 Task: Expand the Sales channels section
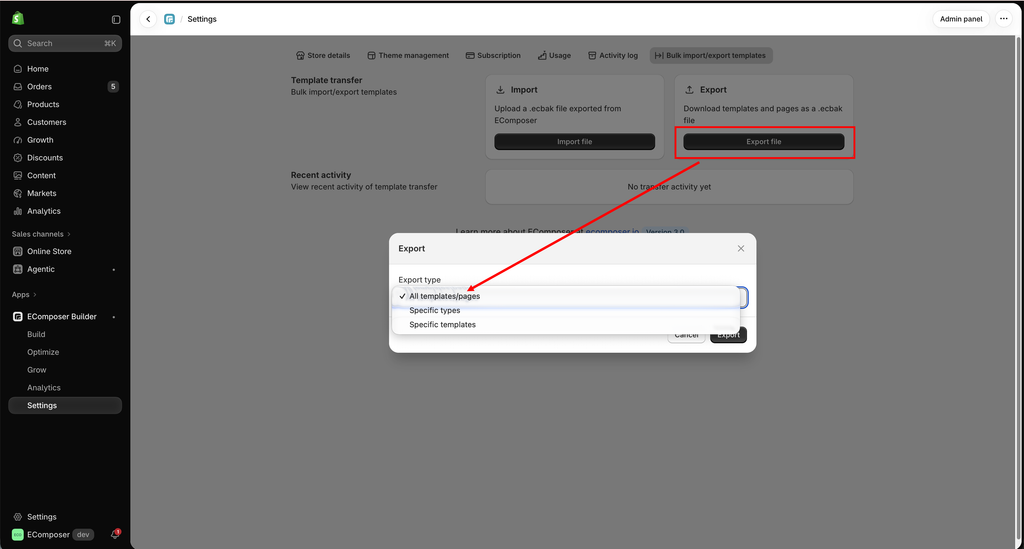pos(41,234)
